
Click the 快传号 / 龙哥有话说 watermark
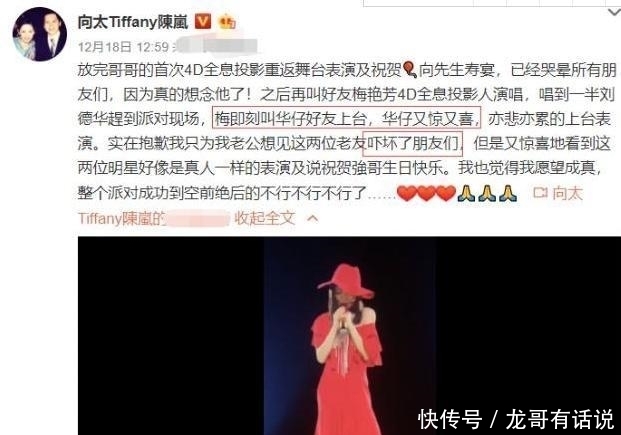click(x=516, y=419)
